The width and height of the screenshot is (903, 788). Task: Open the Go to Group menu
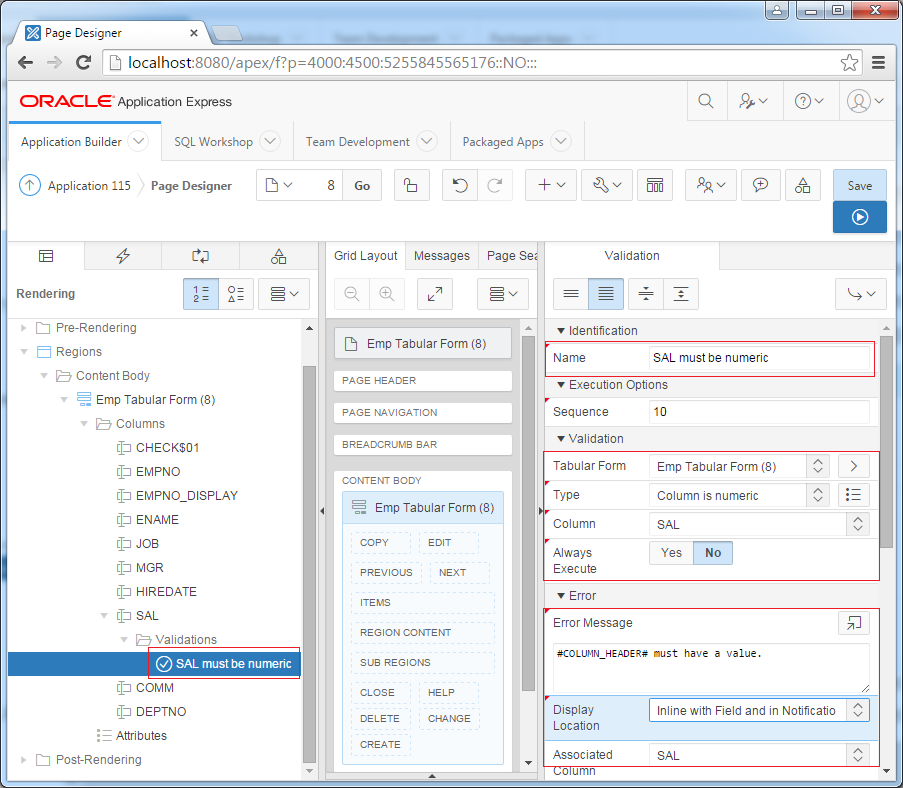pyautogui.click(x=860, y=294)
